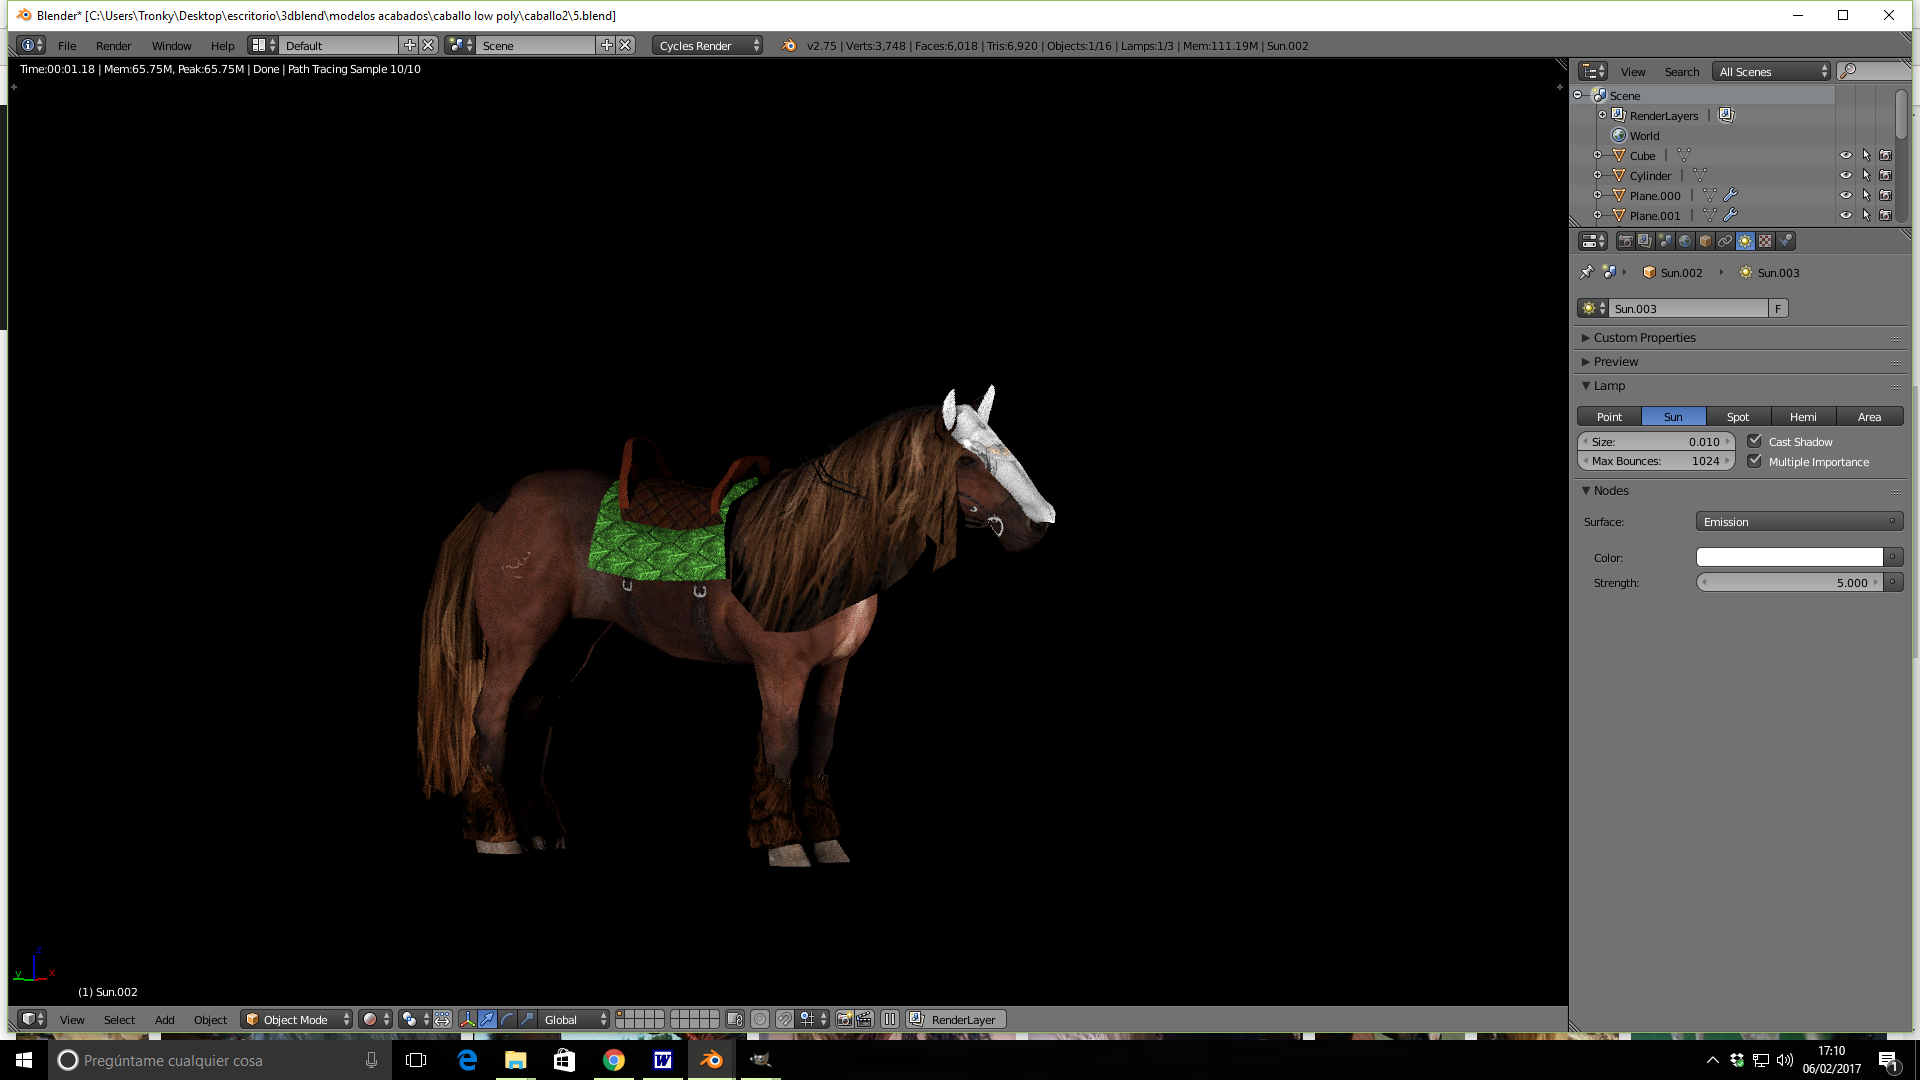Open the World properties globe tab
This screenshot has height=1080, width=1920.
[x=1685, y=241]
